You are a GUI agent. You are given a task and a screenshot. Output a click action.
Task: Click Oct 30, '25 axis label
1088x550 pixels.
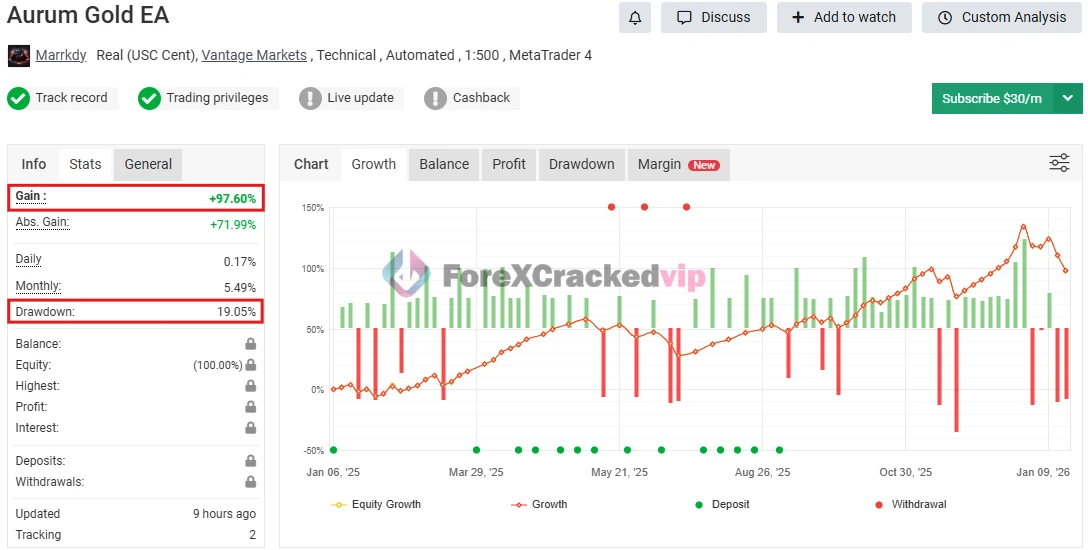[906, 472]
